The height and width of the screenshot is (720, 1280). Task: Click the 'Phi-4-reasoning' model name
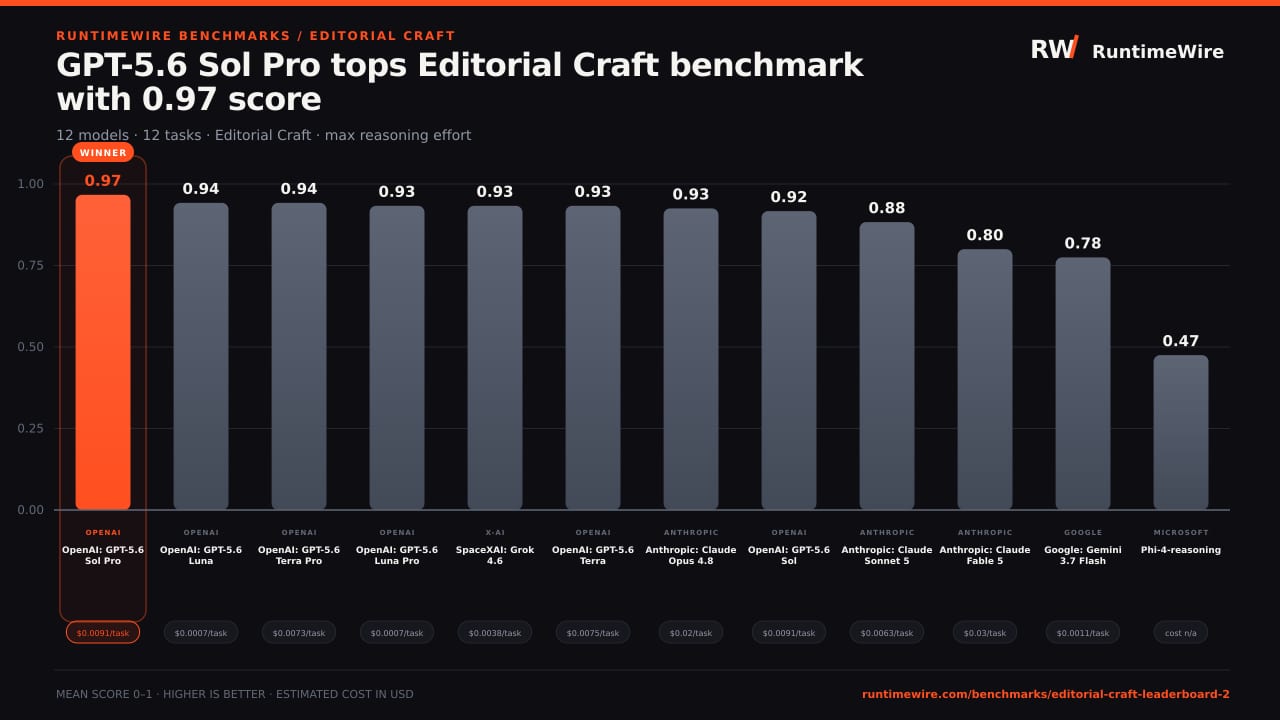coord(1181,550)
